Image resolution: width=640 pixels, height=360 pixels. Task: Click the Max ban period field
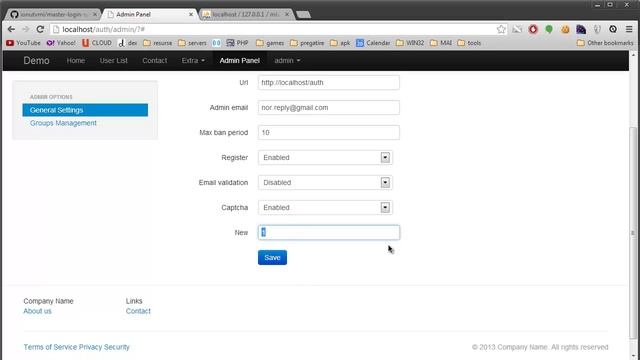[x=329, y=132]
